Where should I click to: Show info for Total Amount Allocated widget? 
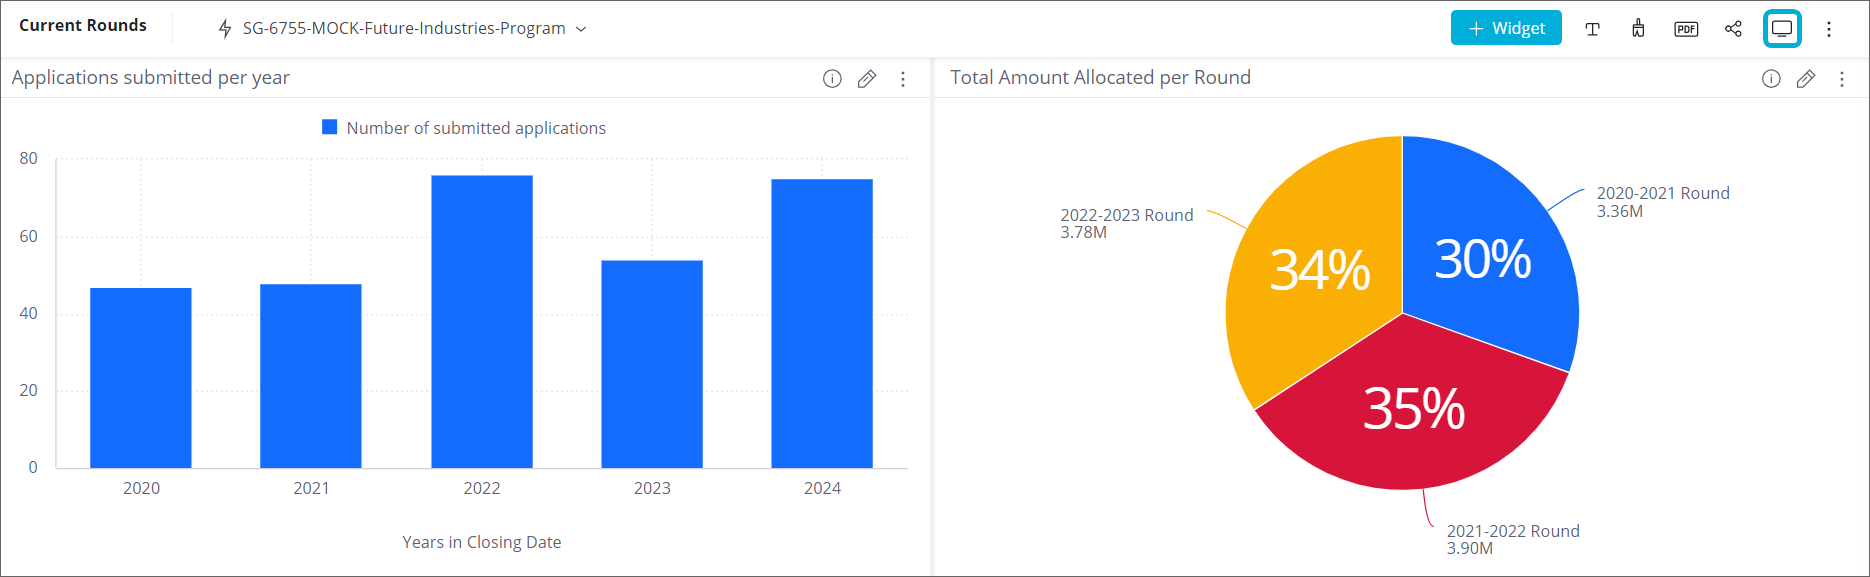(x=1771, y=79)
